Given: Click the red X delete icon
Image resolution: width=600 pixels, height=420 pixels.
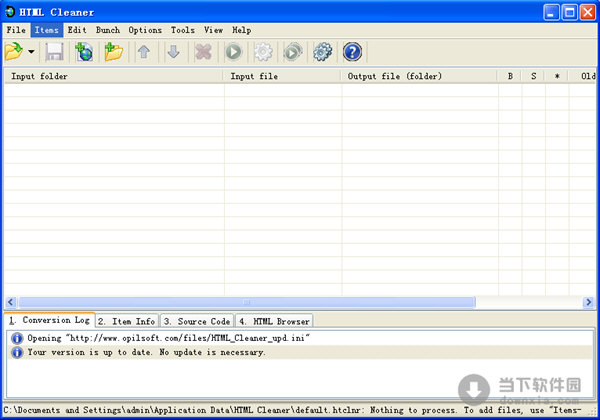Looking at the screenshot, I should tap(203, 52).
